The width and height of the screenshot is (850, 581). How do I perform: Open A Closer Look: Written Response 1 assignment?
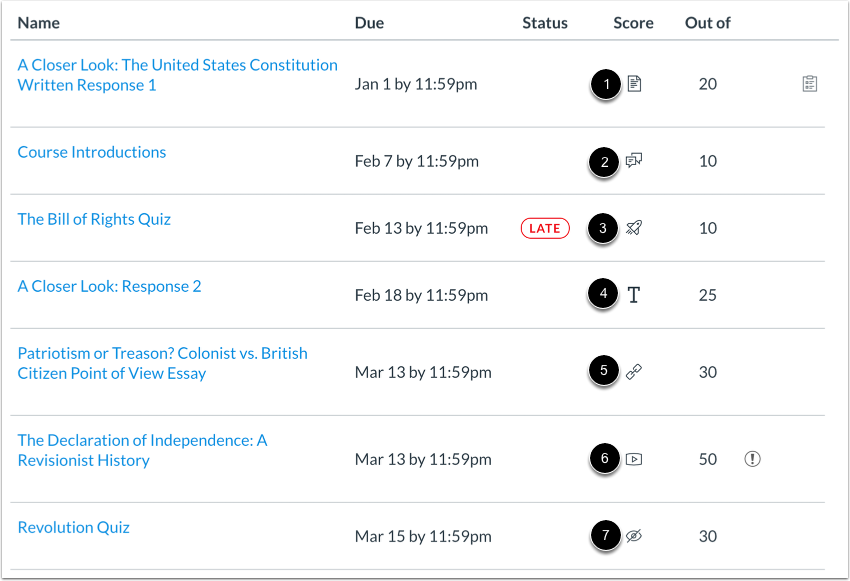point(177,75)
